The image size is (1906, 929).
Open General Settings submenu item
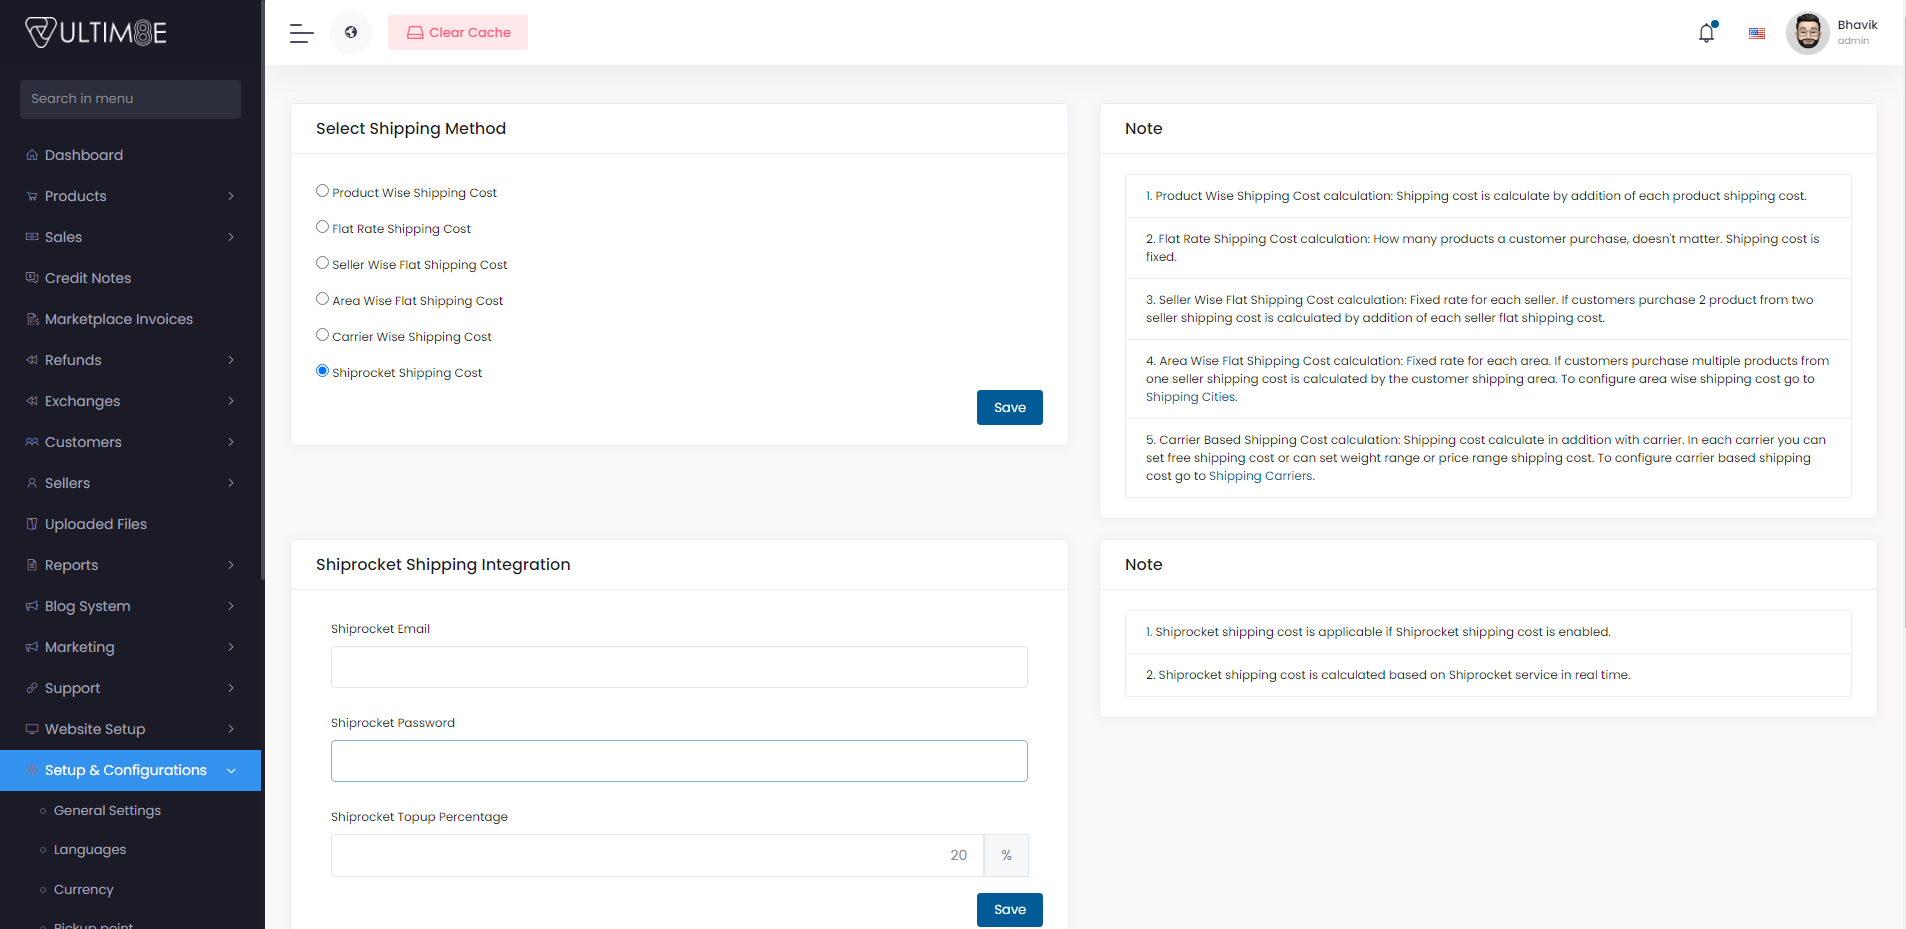tap(107, 811)
